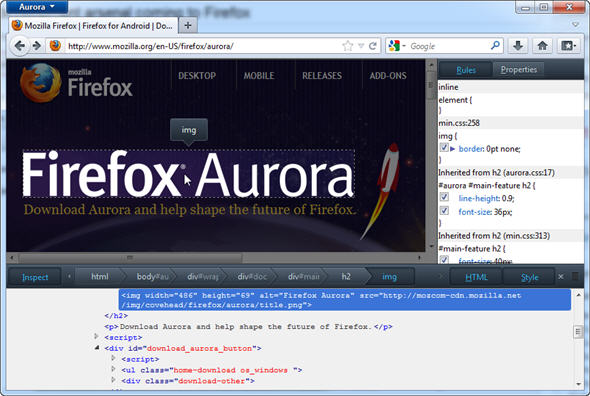This screenshot has width=590, height=396.
Task: Click the line-height property name
Action: pos(479,198)
